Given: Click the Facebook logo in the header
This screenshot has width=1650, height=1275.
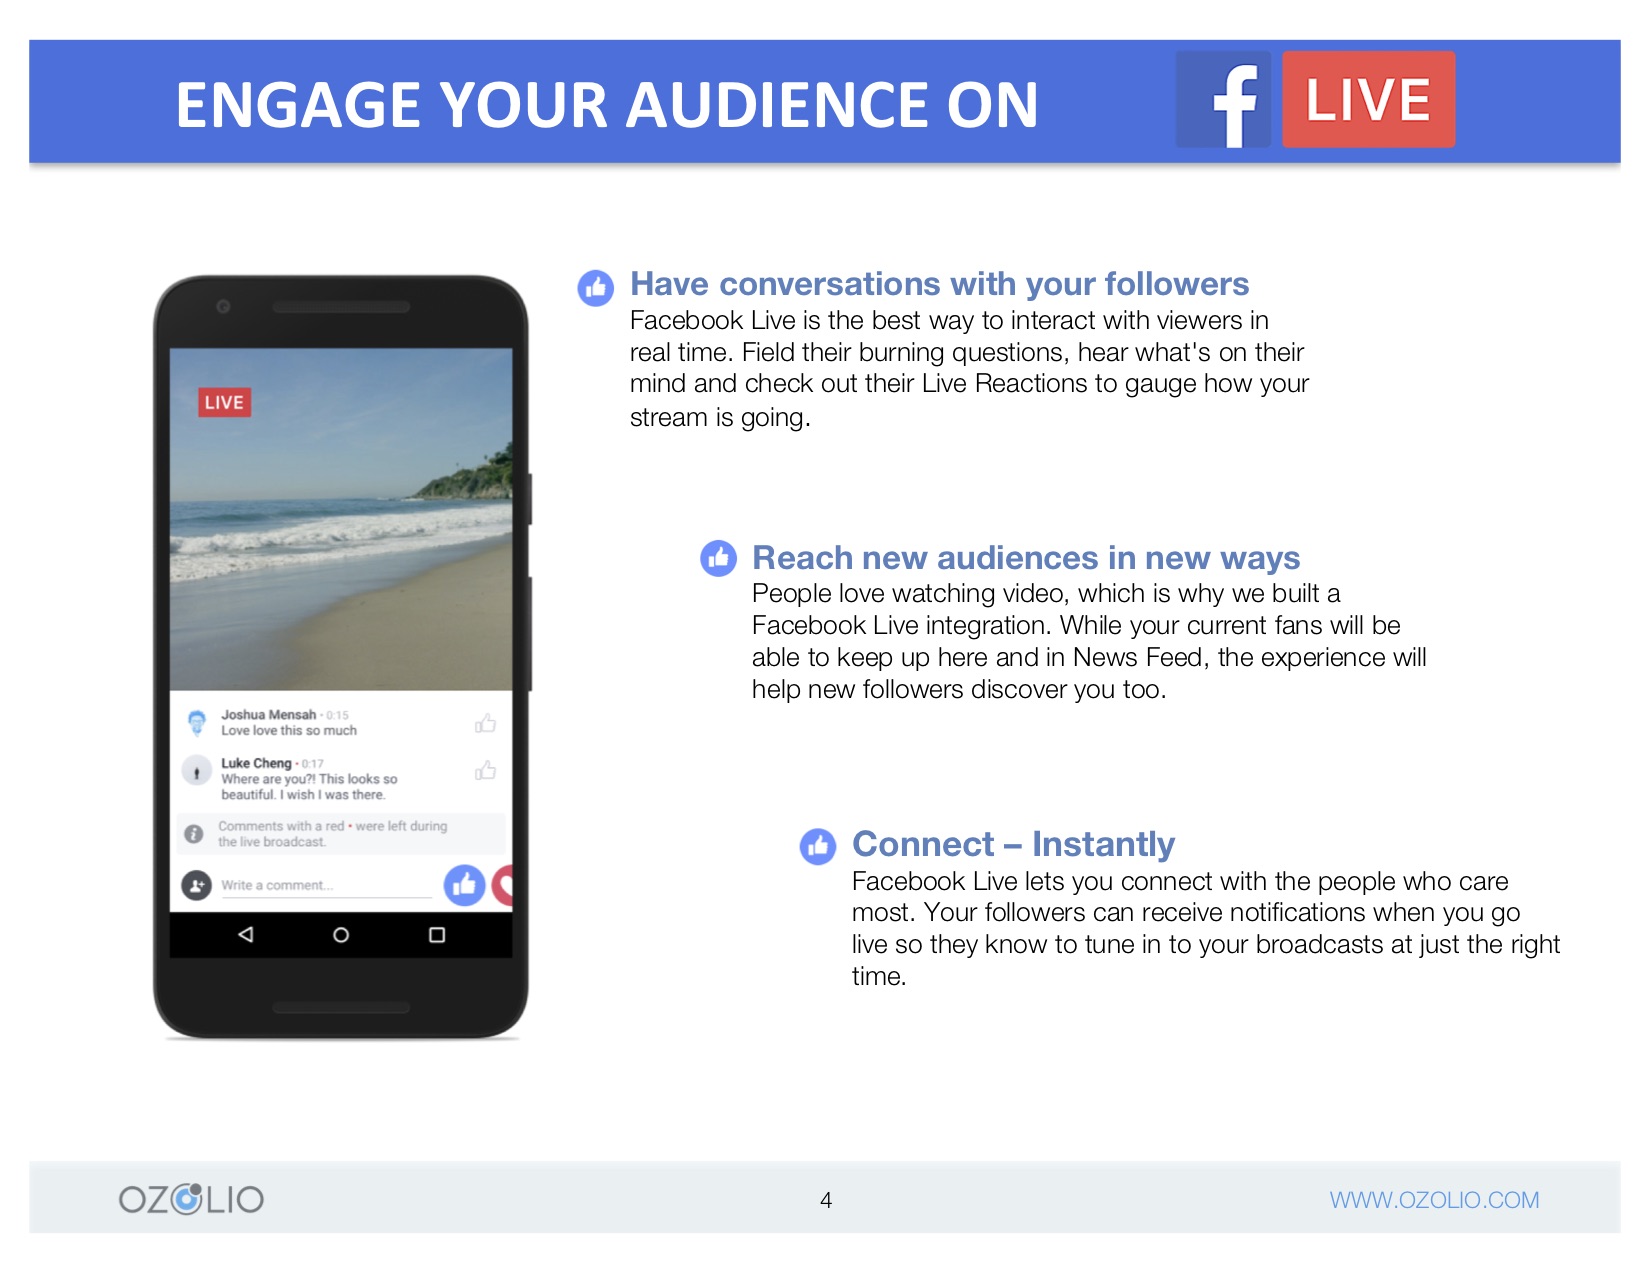Looking at the screenshot, I should click(x=1223, y=100).
